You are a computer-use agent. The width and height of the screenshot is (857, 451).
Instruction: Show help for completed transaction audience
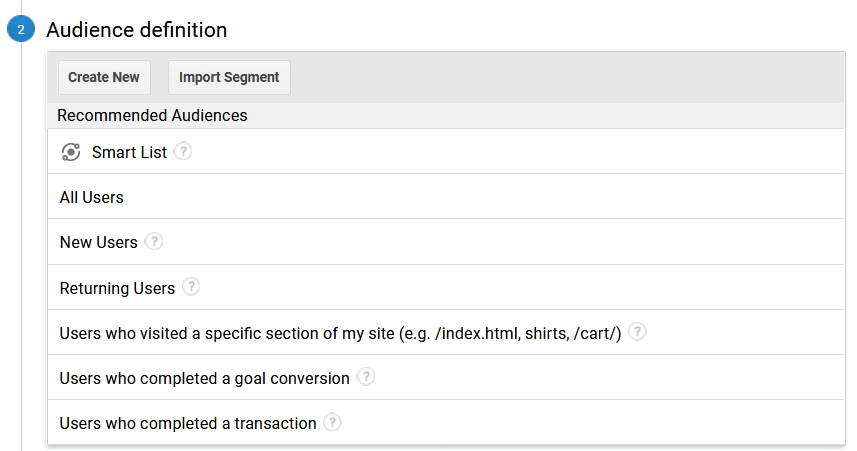[332, 422]
